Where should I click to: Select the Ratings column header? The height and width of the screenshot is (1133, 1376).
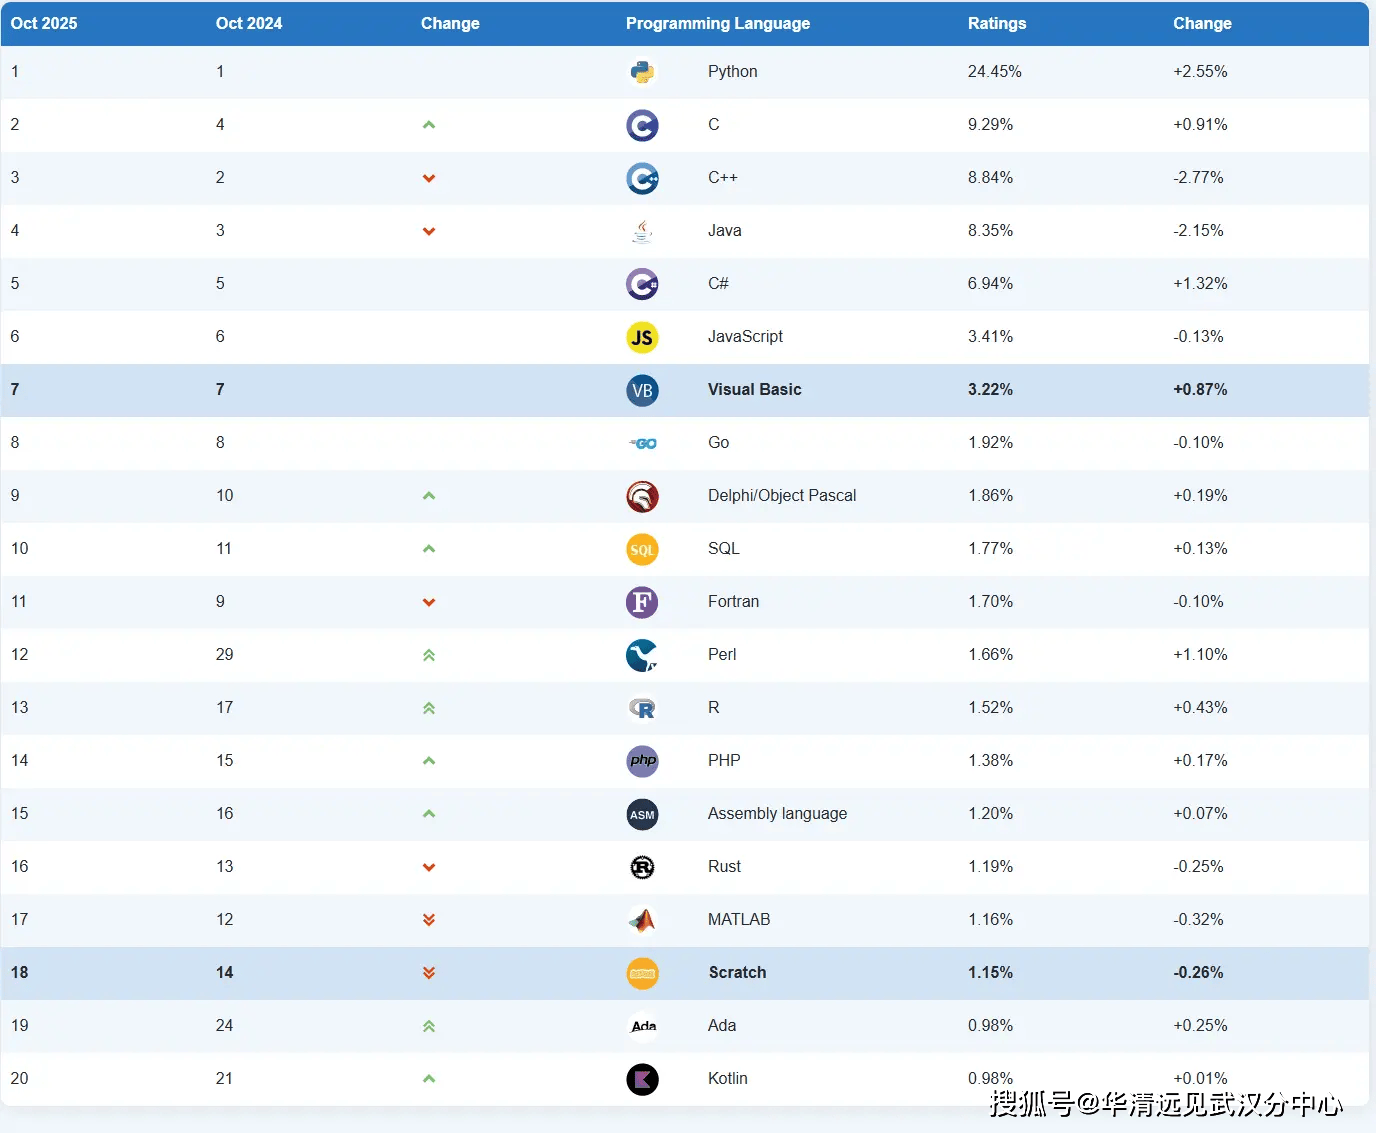[x=997, y=23]
